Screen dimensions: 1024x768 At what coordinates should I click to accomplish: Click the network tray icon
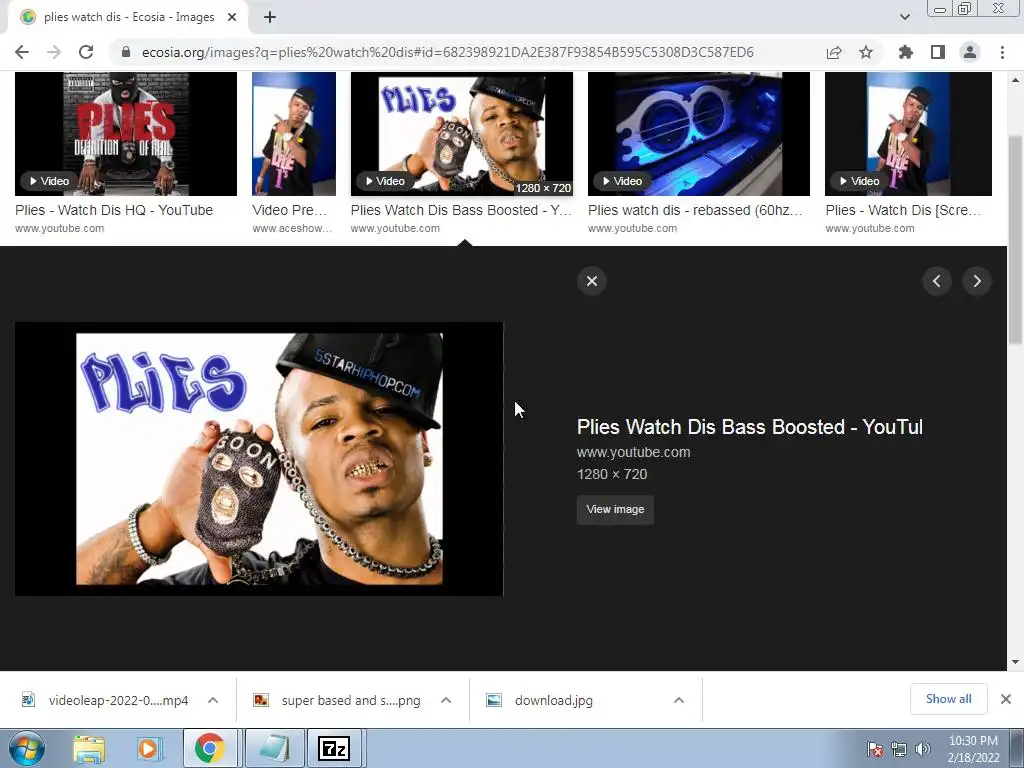point(899,749)
